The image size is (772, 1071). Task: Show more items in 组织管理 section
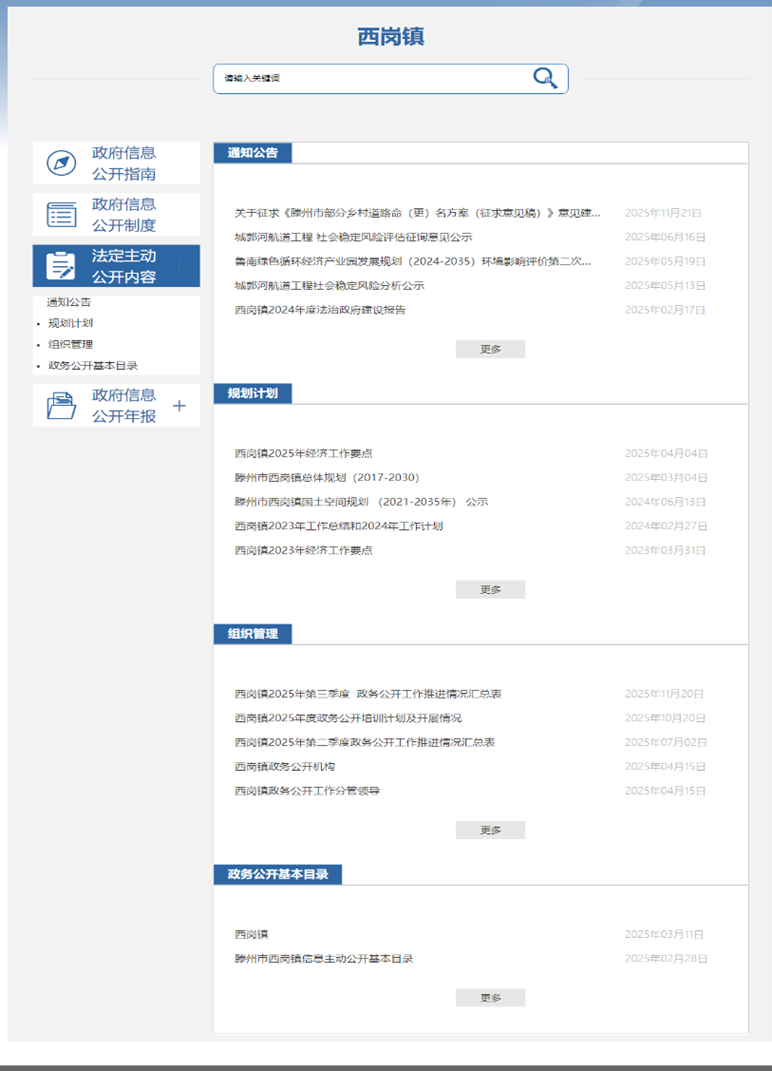(x=490, y=830)
